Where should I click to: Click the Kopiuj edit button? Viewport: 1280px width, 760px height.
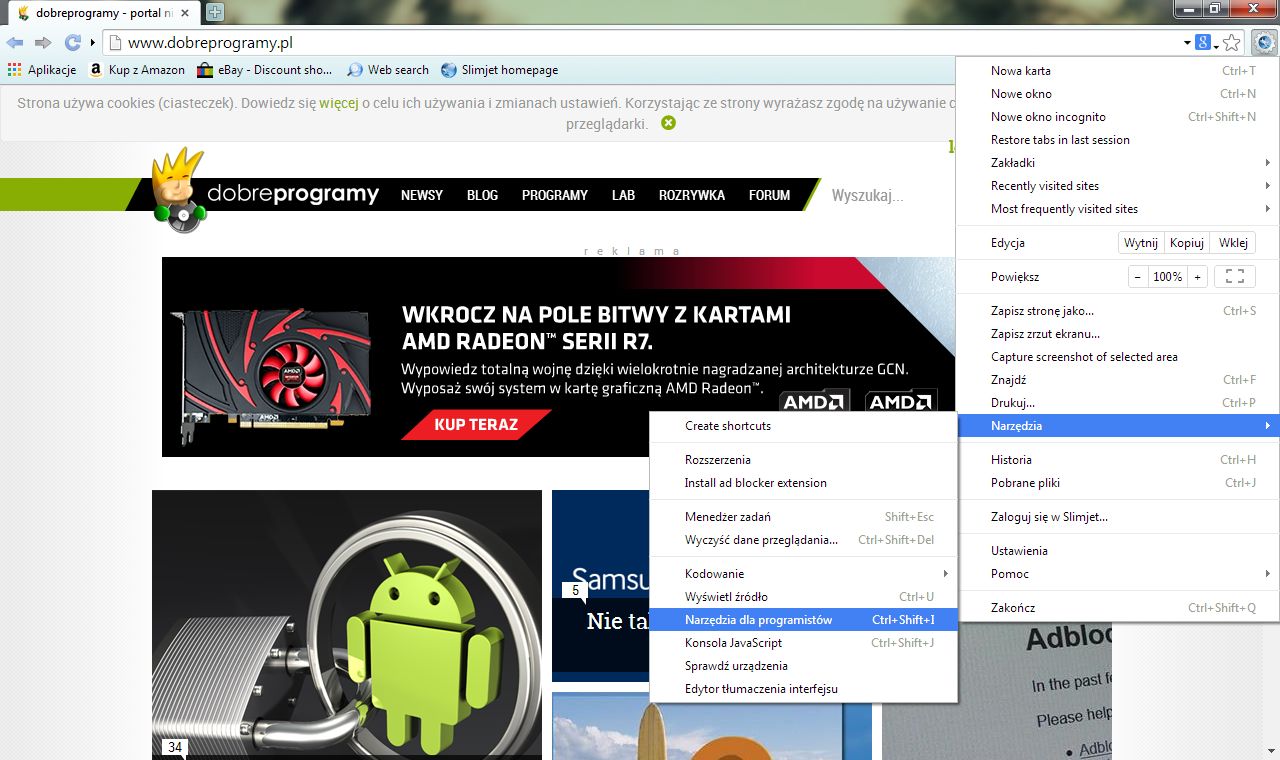(1187, 243)
